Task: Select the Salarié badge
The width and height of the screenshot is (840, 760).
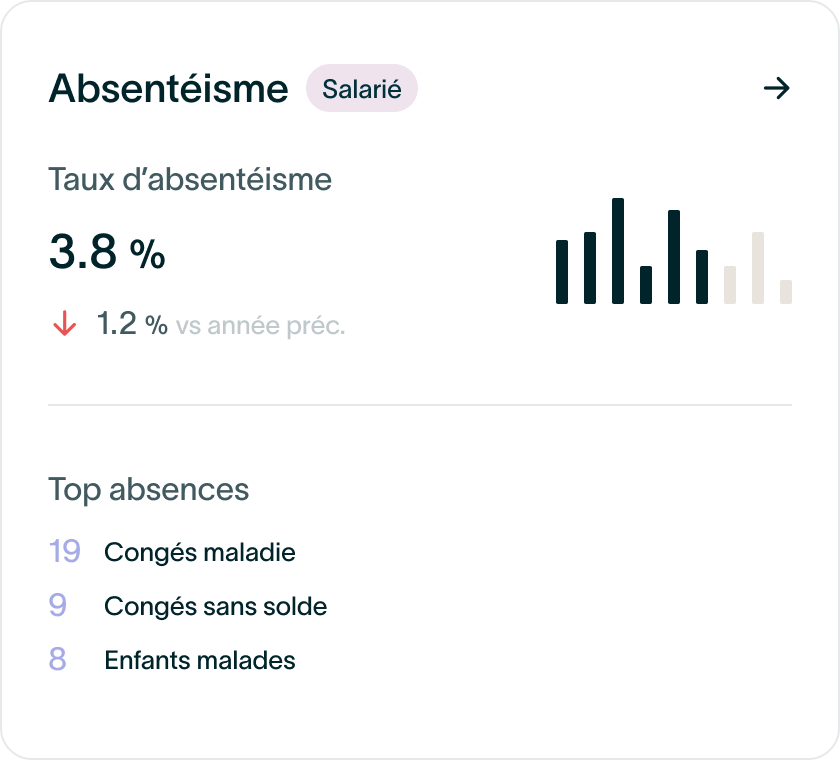Action: [362, 88]
